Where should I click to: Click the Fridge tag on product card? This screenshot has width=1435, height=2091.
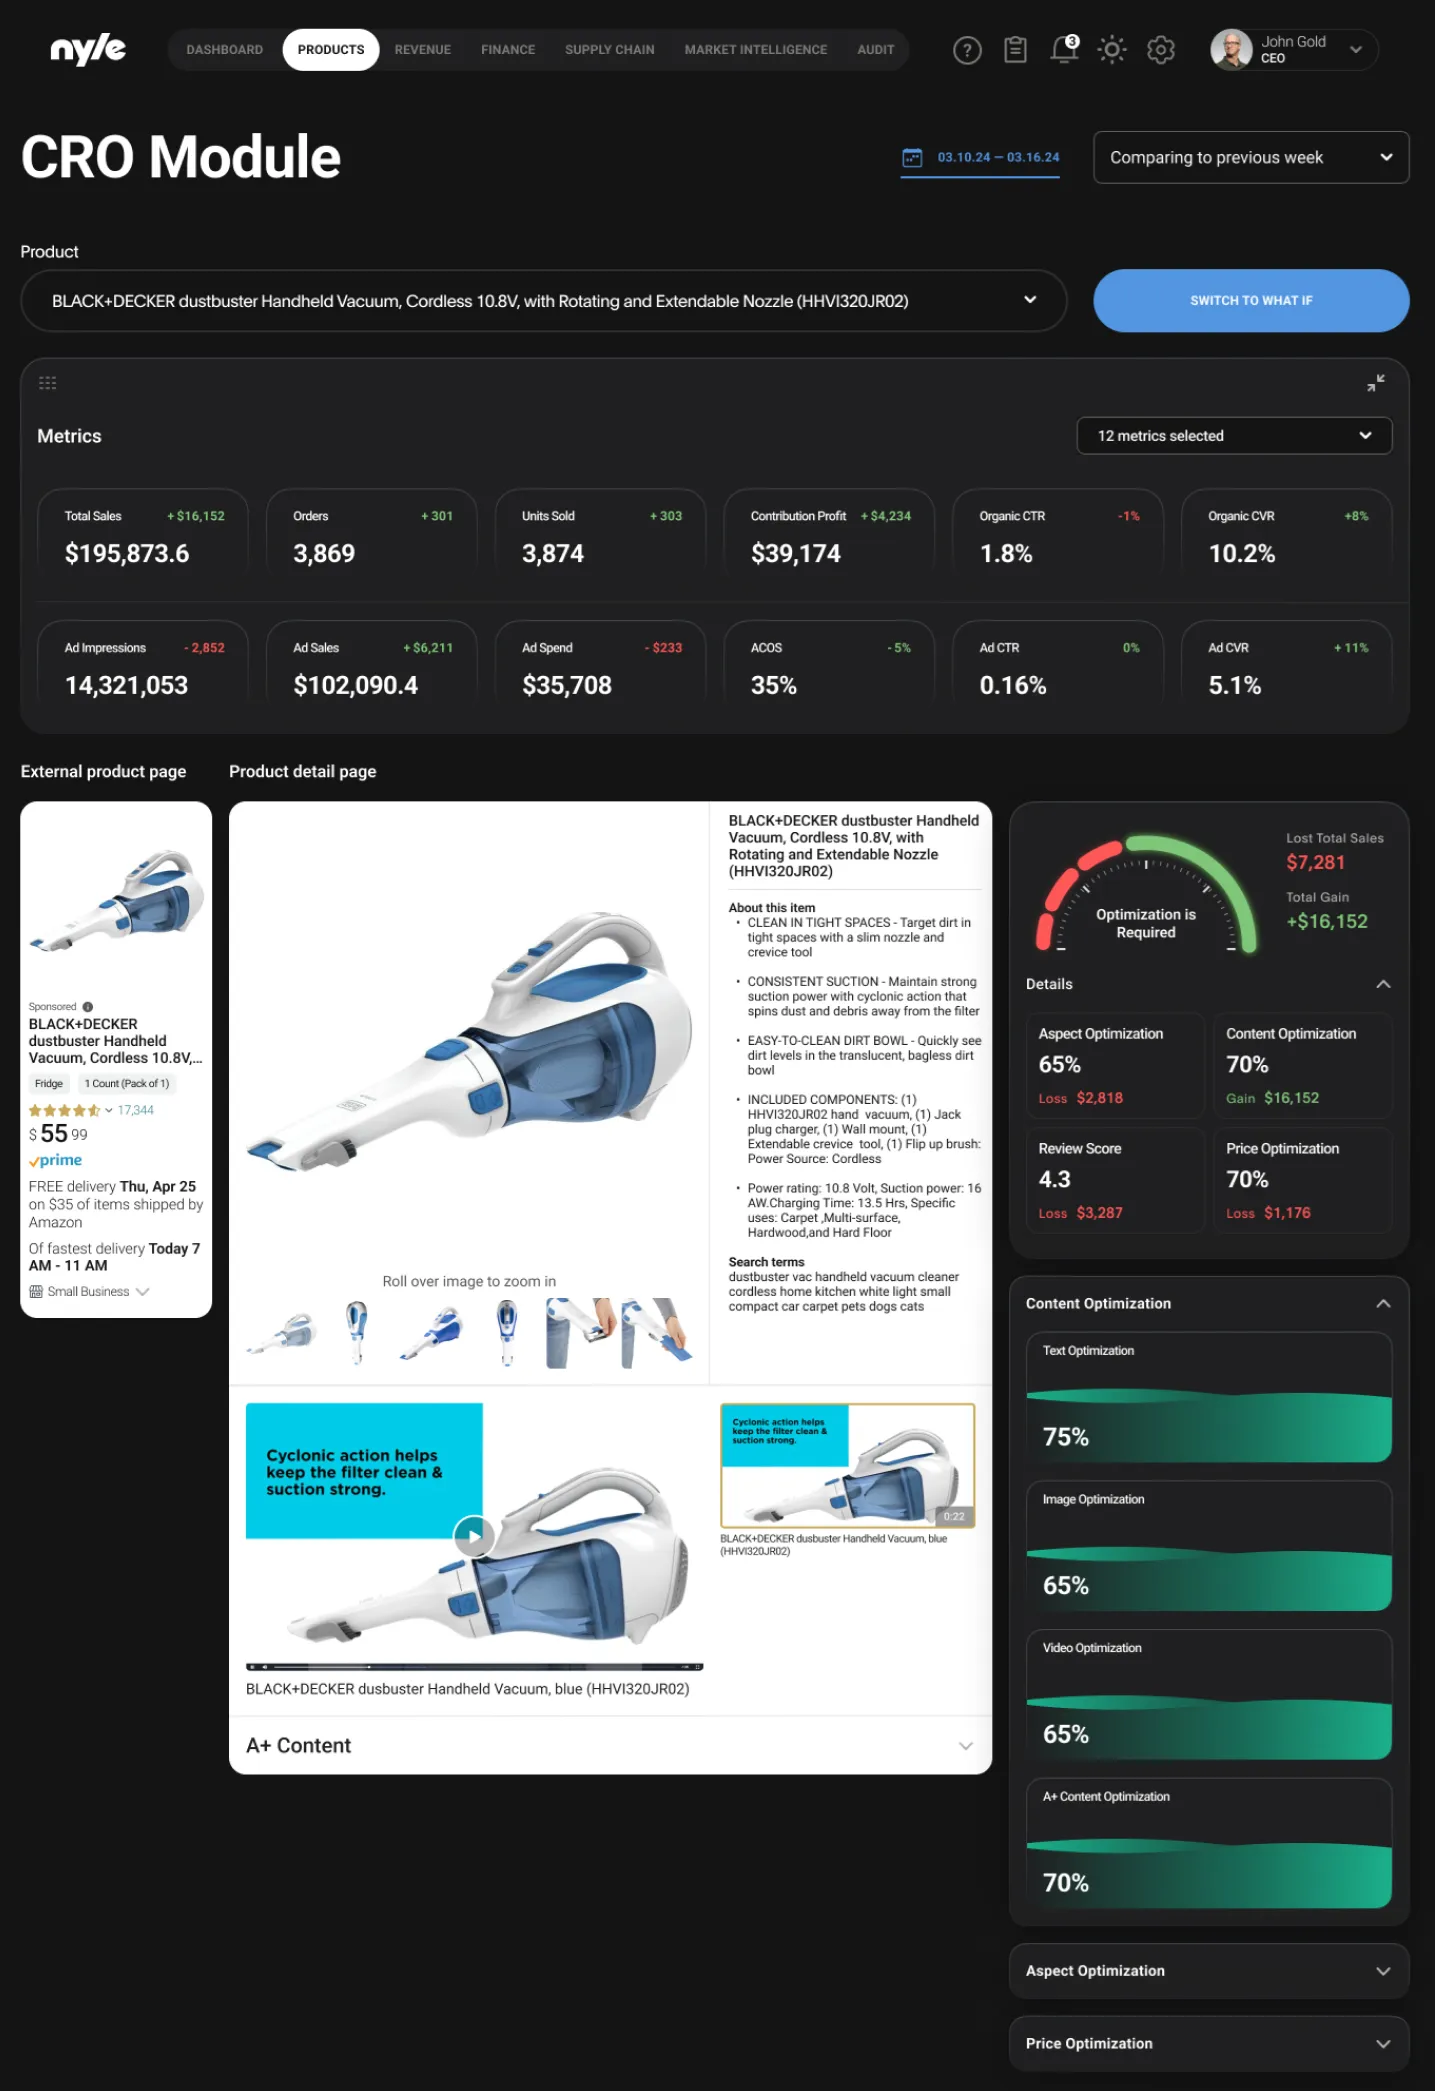(x=49, y=1083)
